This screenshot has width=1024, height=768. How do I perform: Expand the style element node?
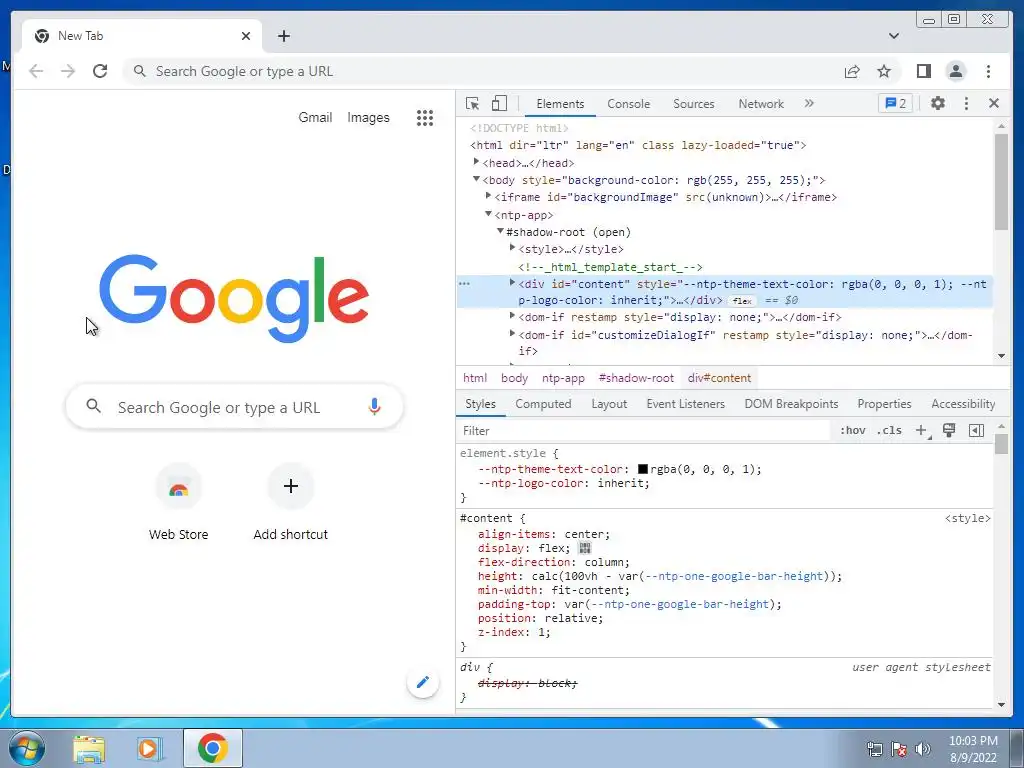513,248
